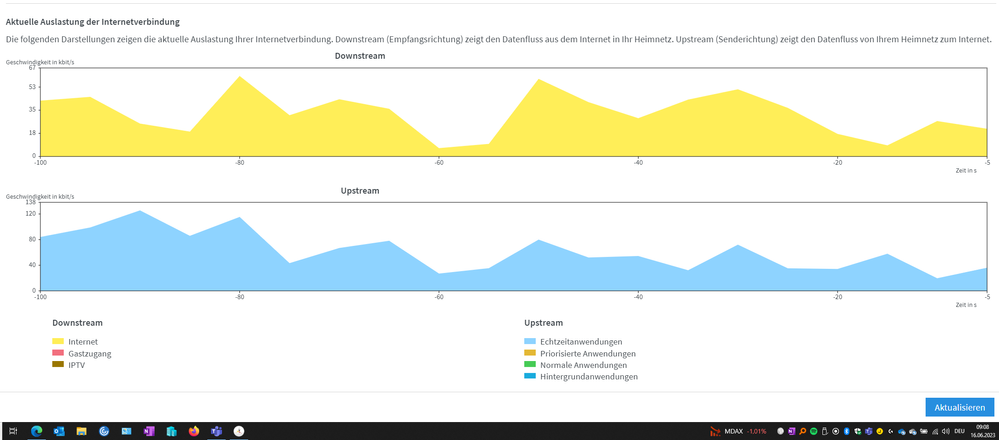Click the 'Normale Anwendungen' legend label
This screenshot has width=999, height=440.
tap(583, 365)
